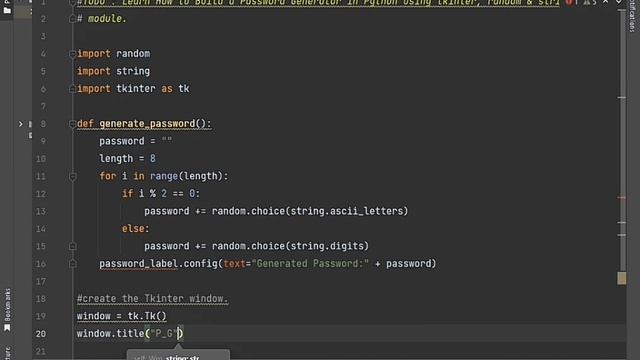
Task: Click line number 8 in the gutter
Action: click(43, 124)
